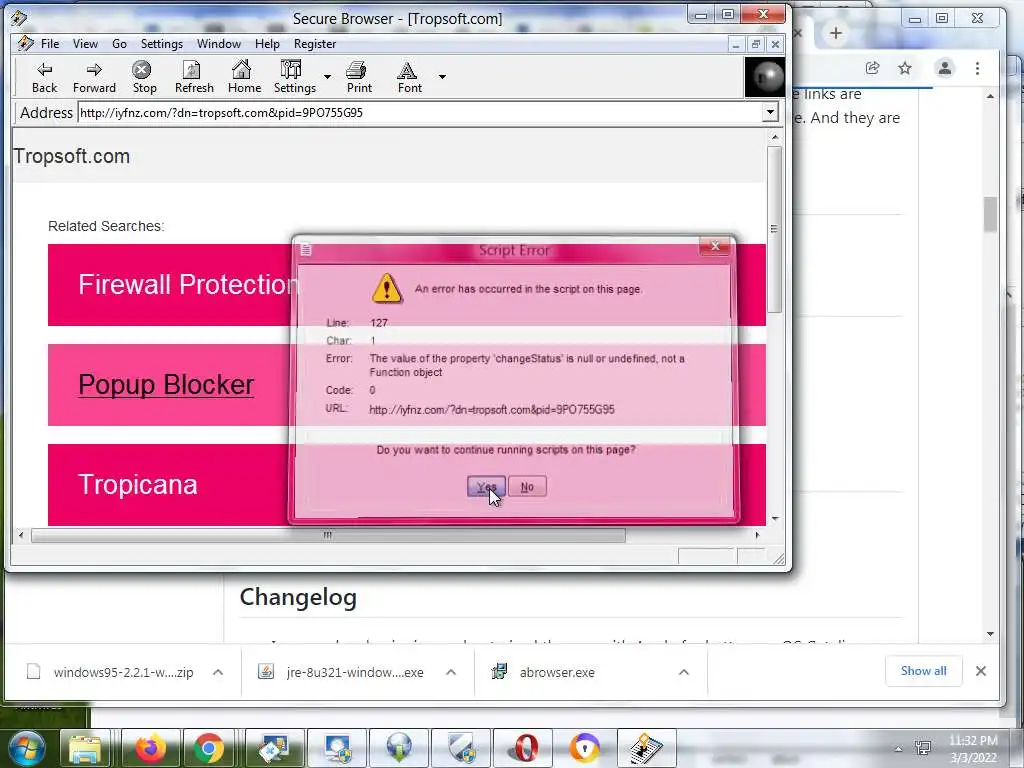Open a new tab in Chrome
This screenshot has height=768, width=1024.
[835, 33]
